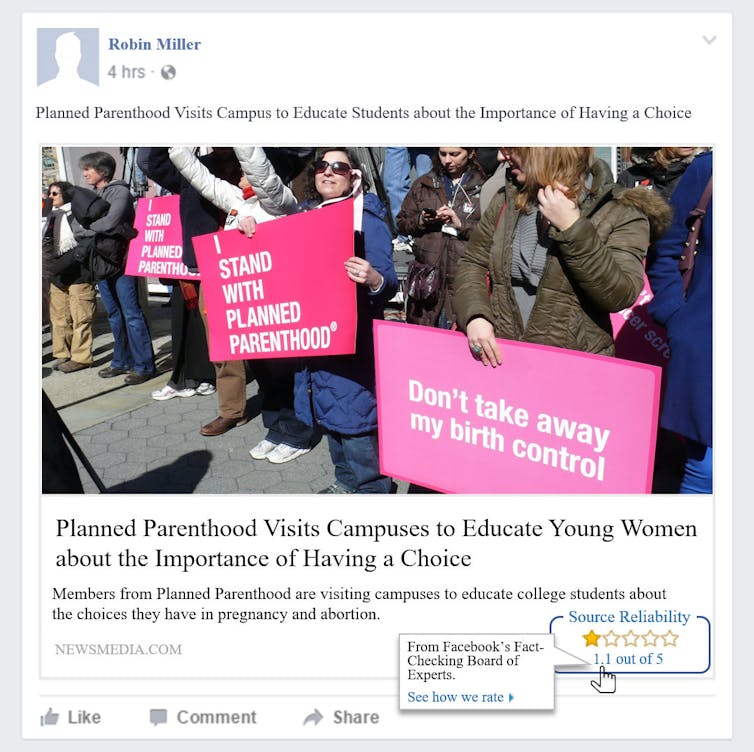Click the Like button label
This screenshot has height=752, width=754.
(x=84, y=717)
